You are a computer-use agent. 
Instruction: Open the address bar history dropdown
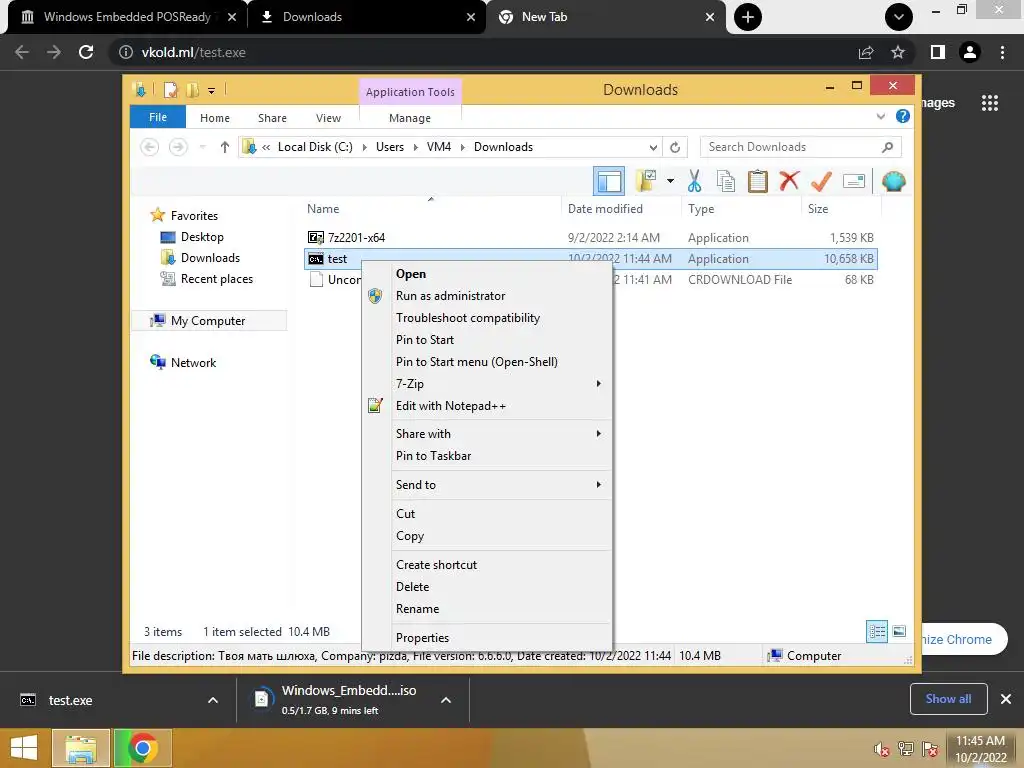[652, 148]
